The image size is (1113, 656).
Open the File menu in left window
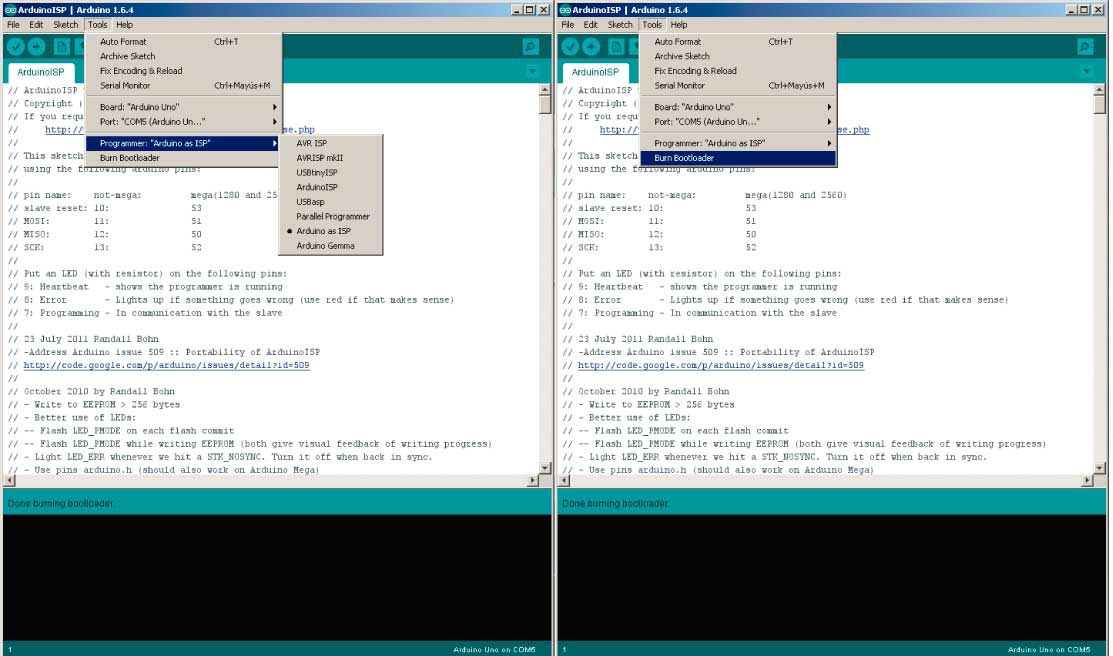(13, 25)
